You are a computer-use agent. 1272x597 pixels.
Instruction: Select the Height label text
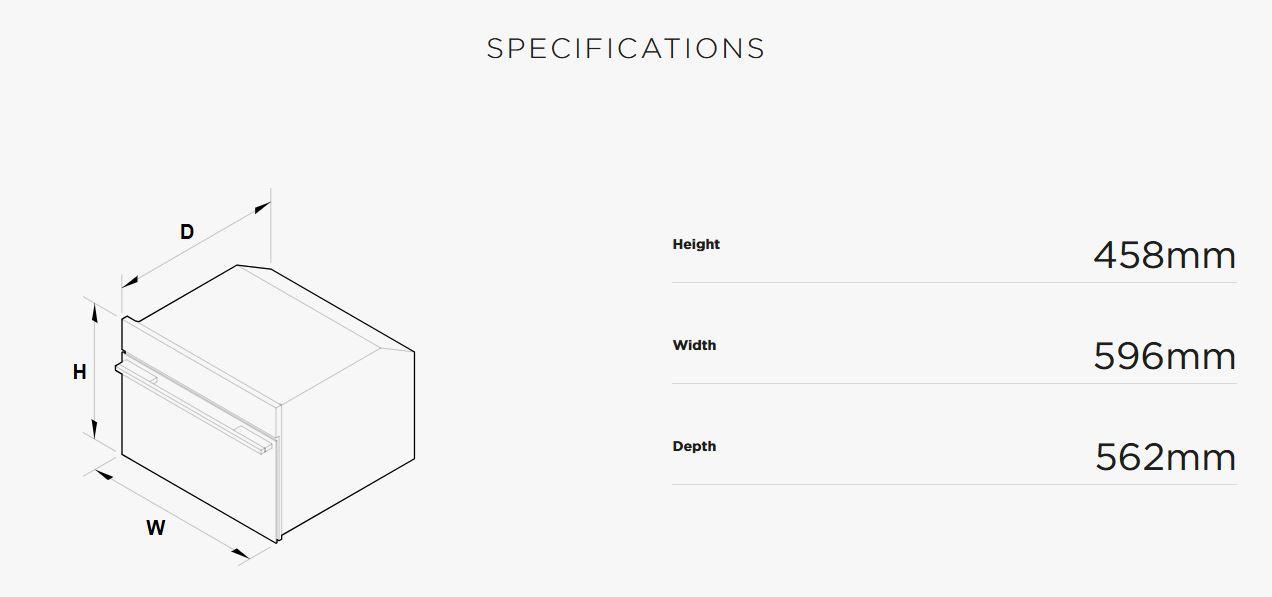(x=696, y=244)
